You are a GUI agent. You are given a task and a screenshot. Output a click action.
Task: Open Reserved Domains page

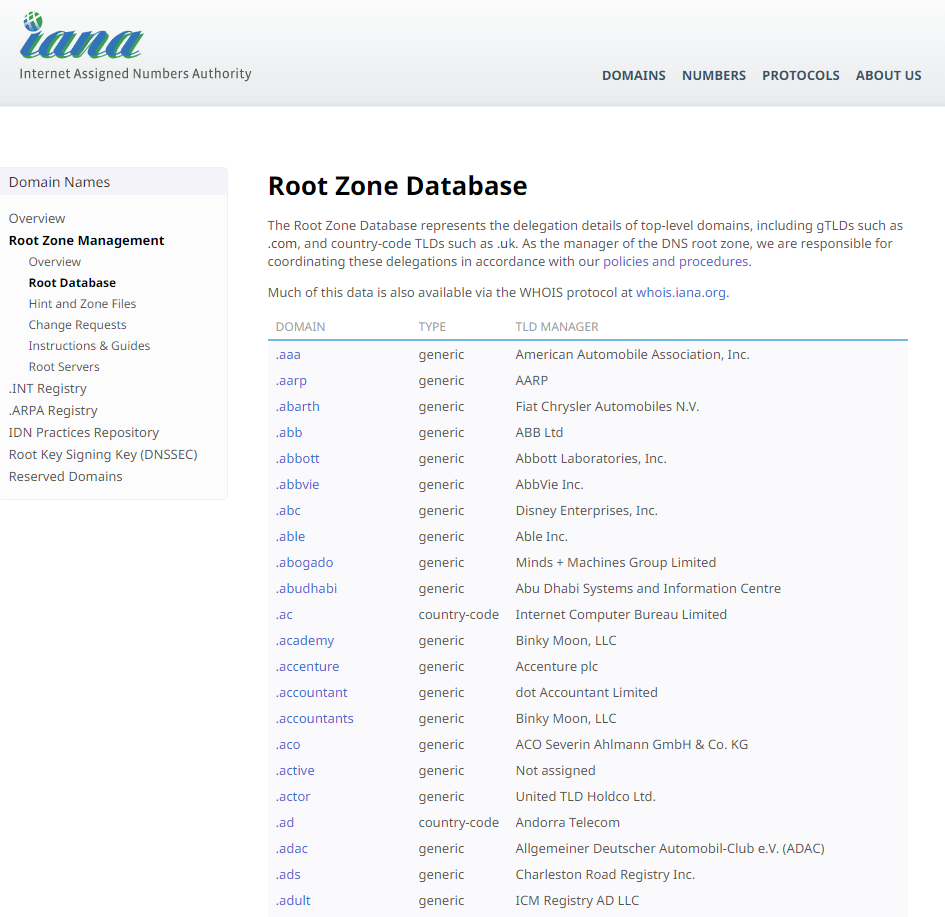tap(65, 477)
